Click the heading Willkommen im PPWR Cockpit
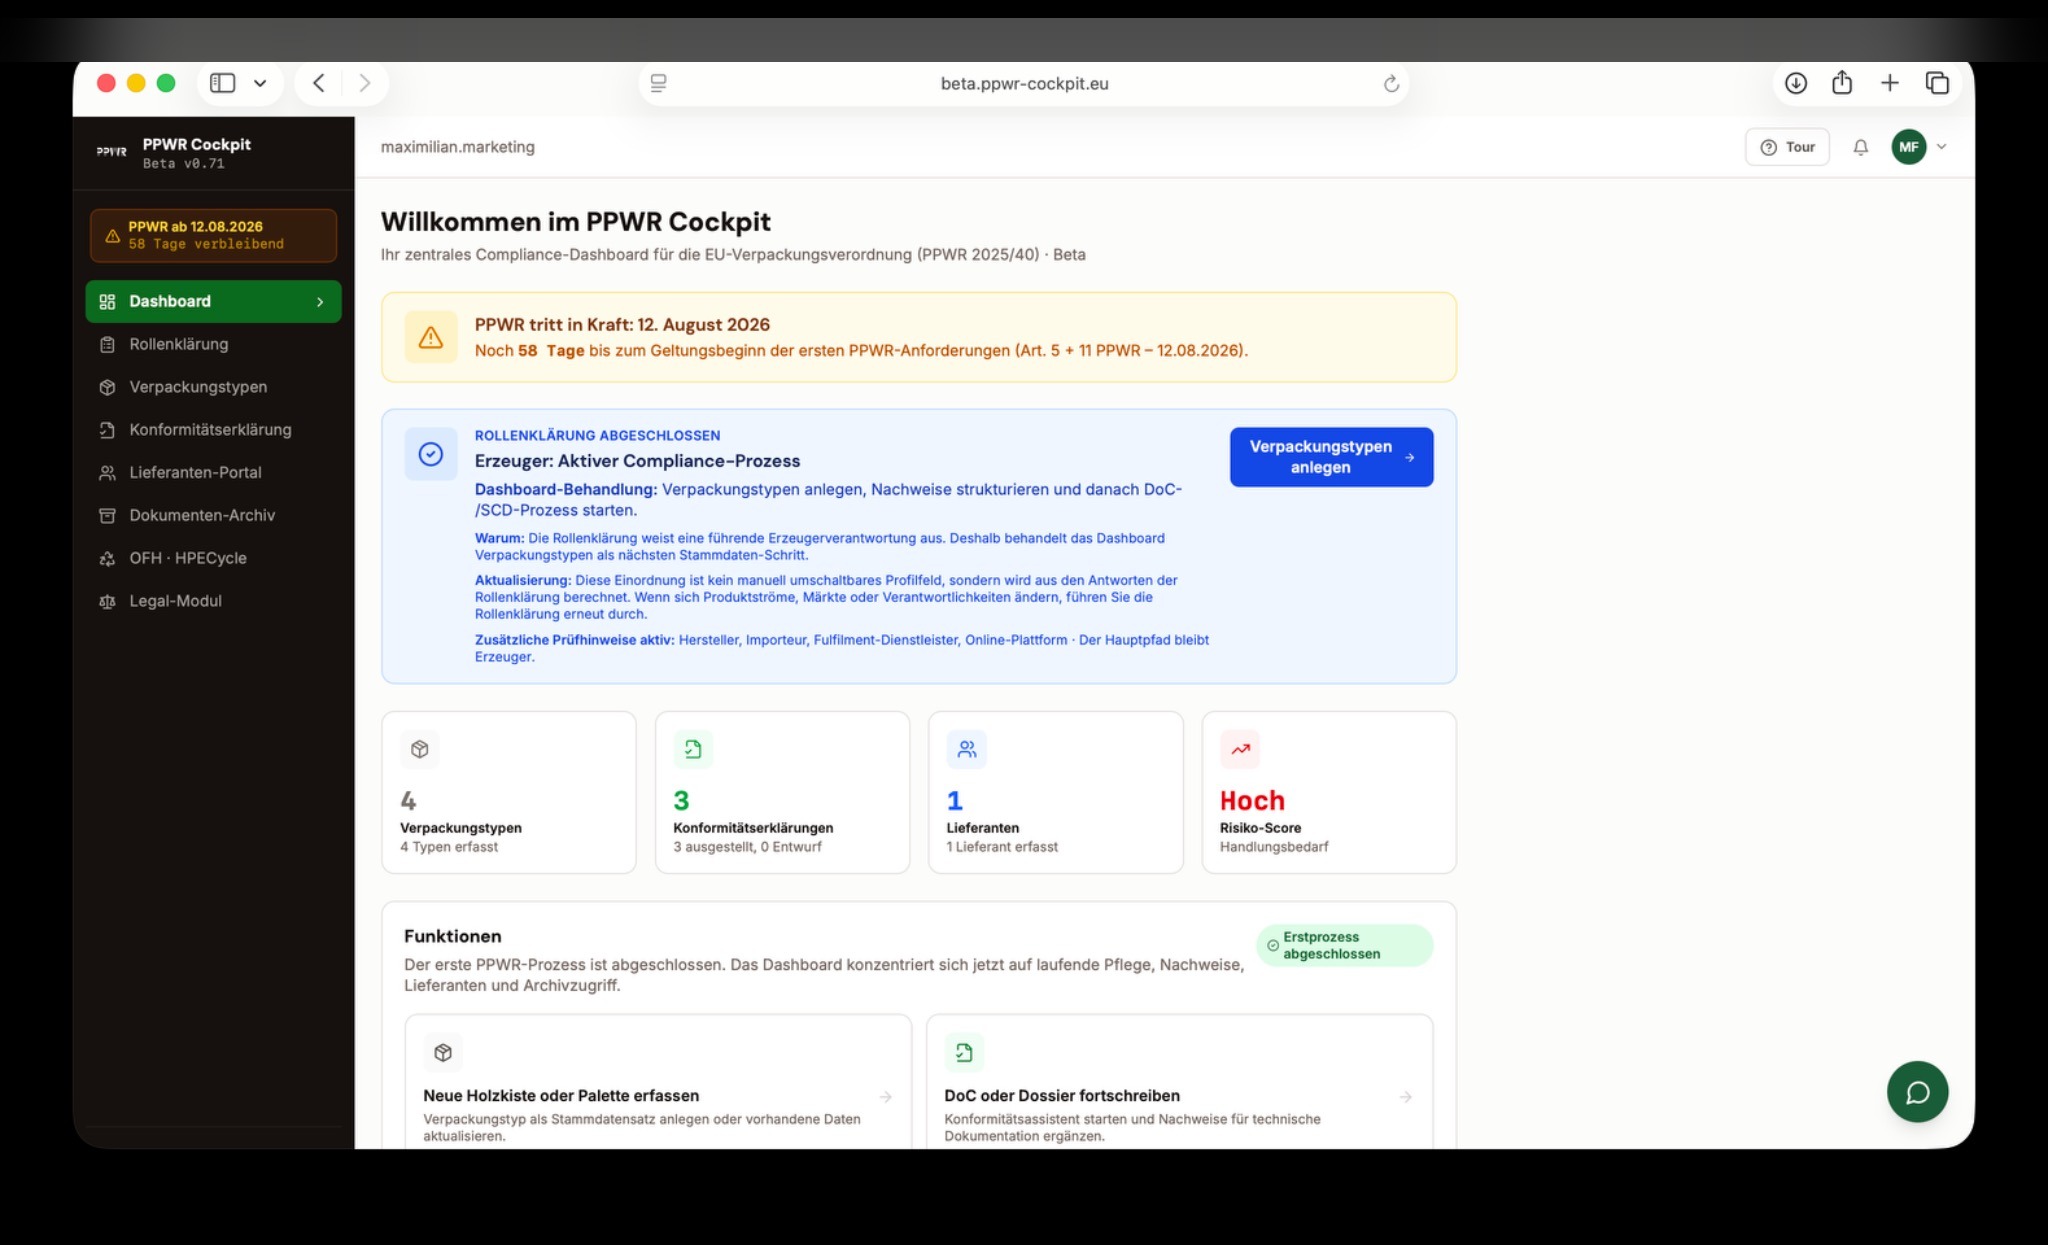Viewport: 2048px width, 1245px height. pyautogui.click(x=576, y=222)
